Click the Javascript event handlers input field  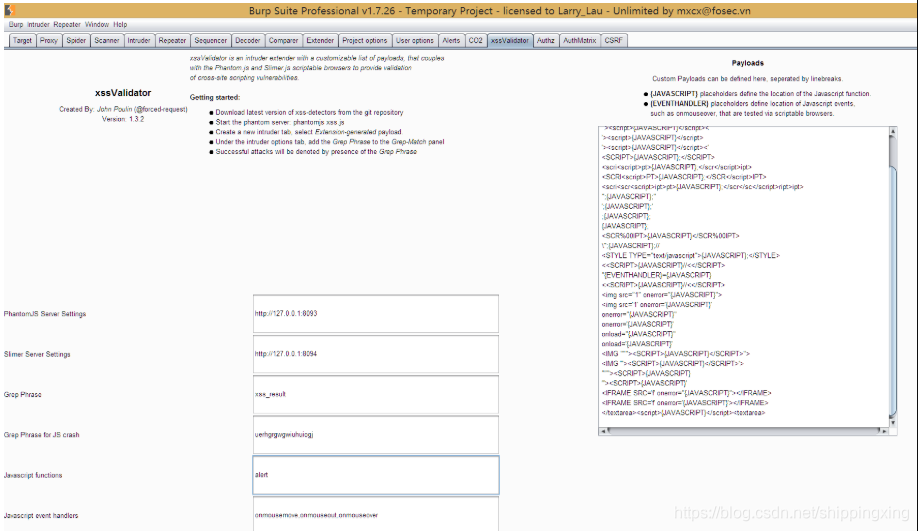click(x=376, y=514)
